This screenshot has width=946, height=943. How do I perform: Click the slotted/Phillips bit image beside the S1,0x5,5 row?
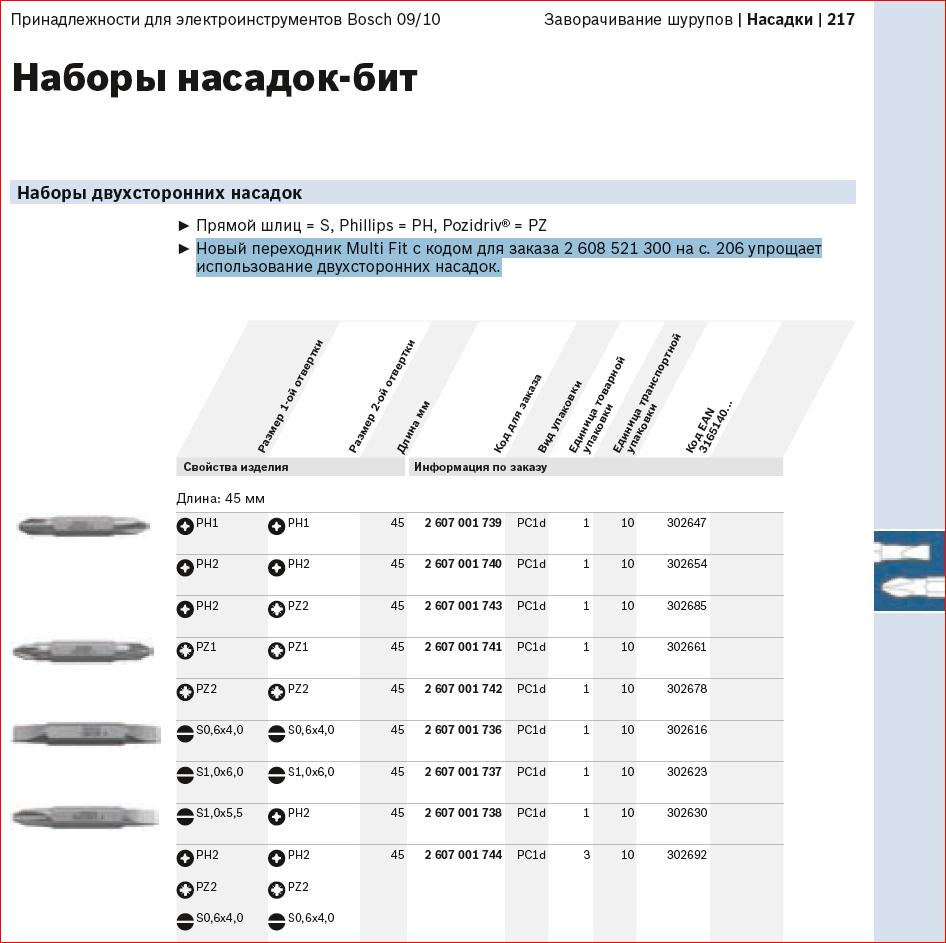point(85,817)
